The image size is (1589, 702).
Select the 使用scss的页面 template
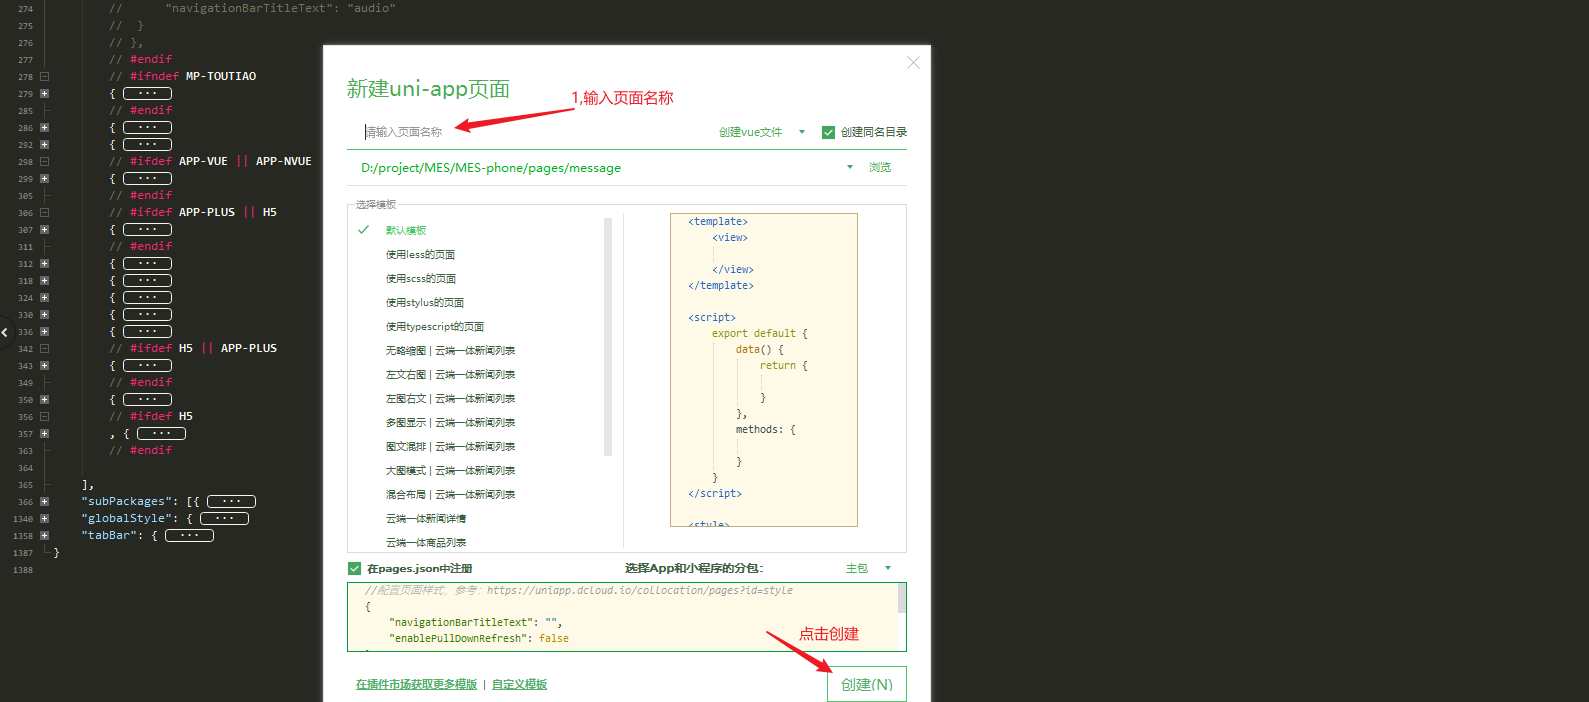pos(421,278)
